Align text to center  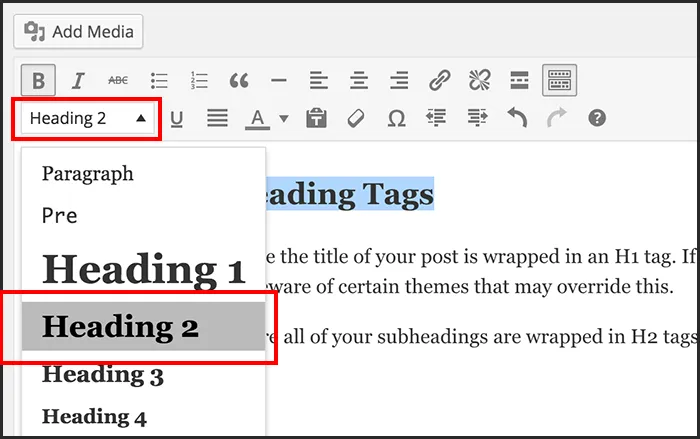tap(359, 81)
